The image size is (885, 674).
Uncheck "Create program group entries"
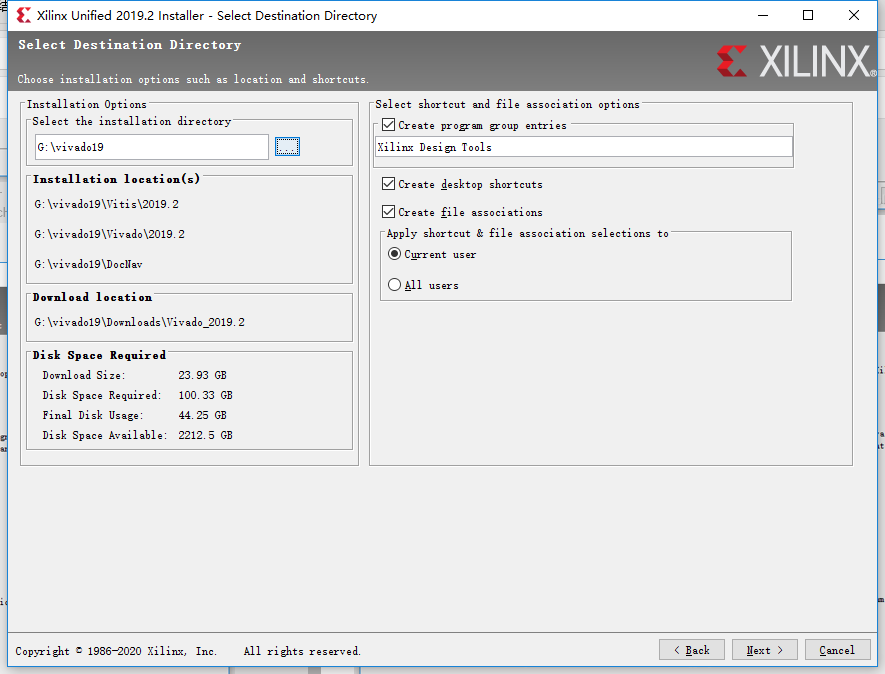(388, 125)
